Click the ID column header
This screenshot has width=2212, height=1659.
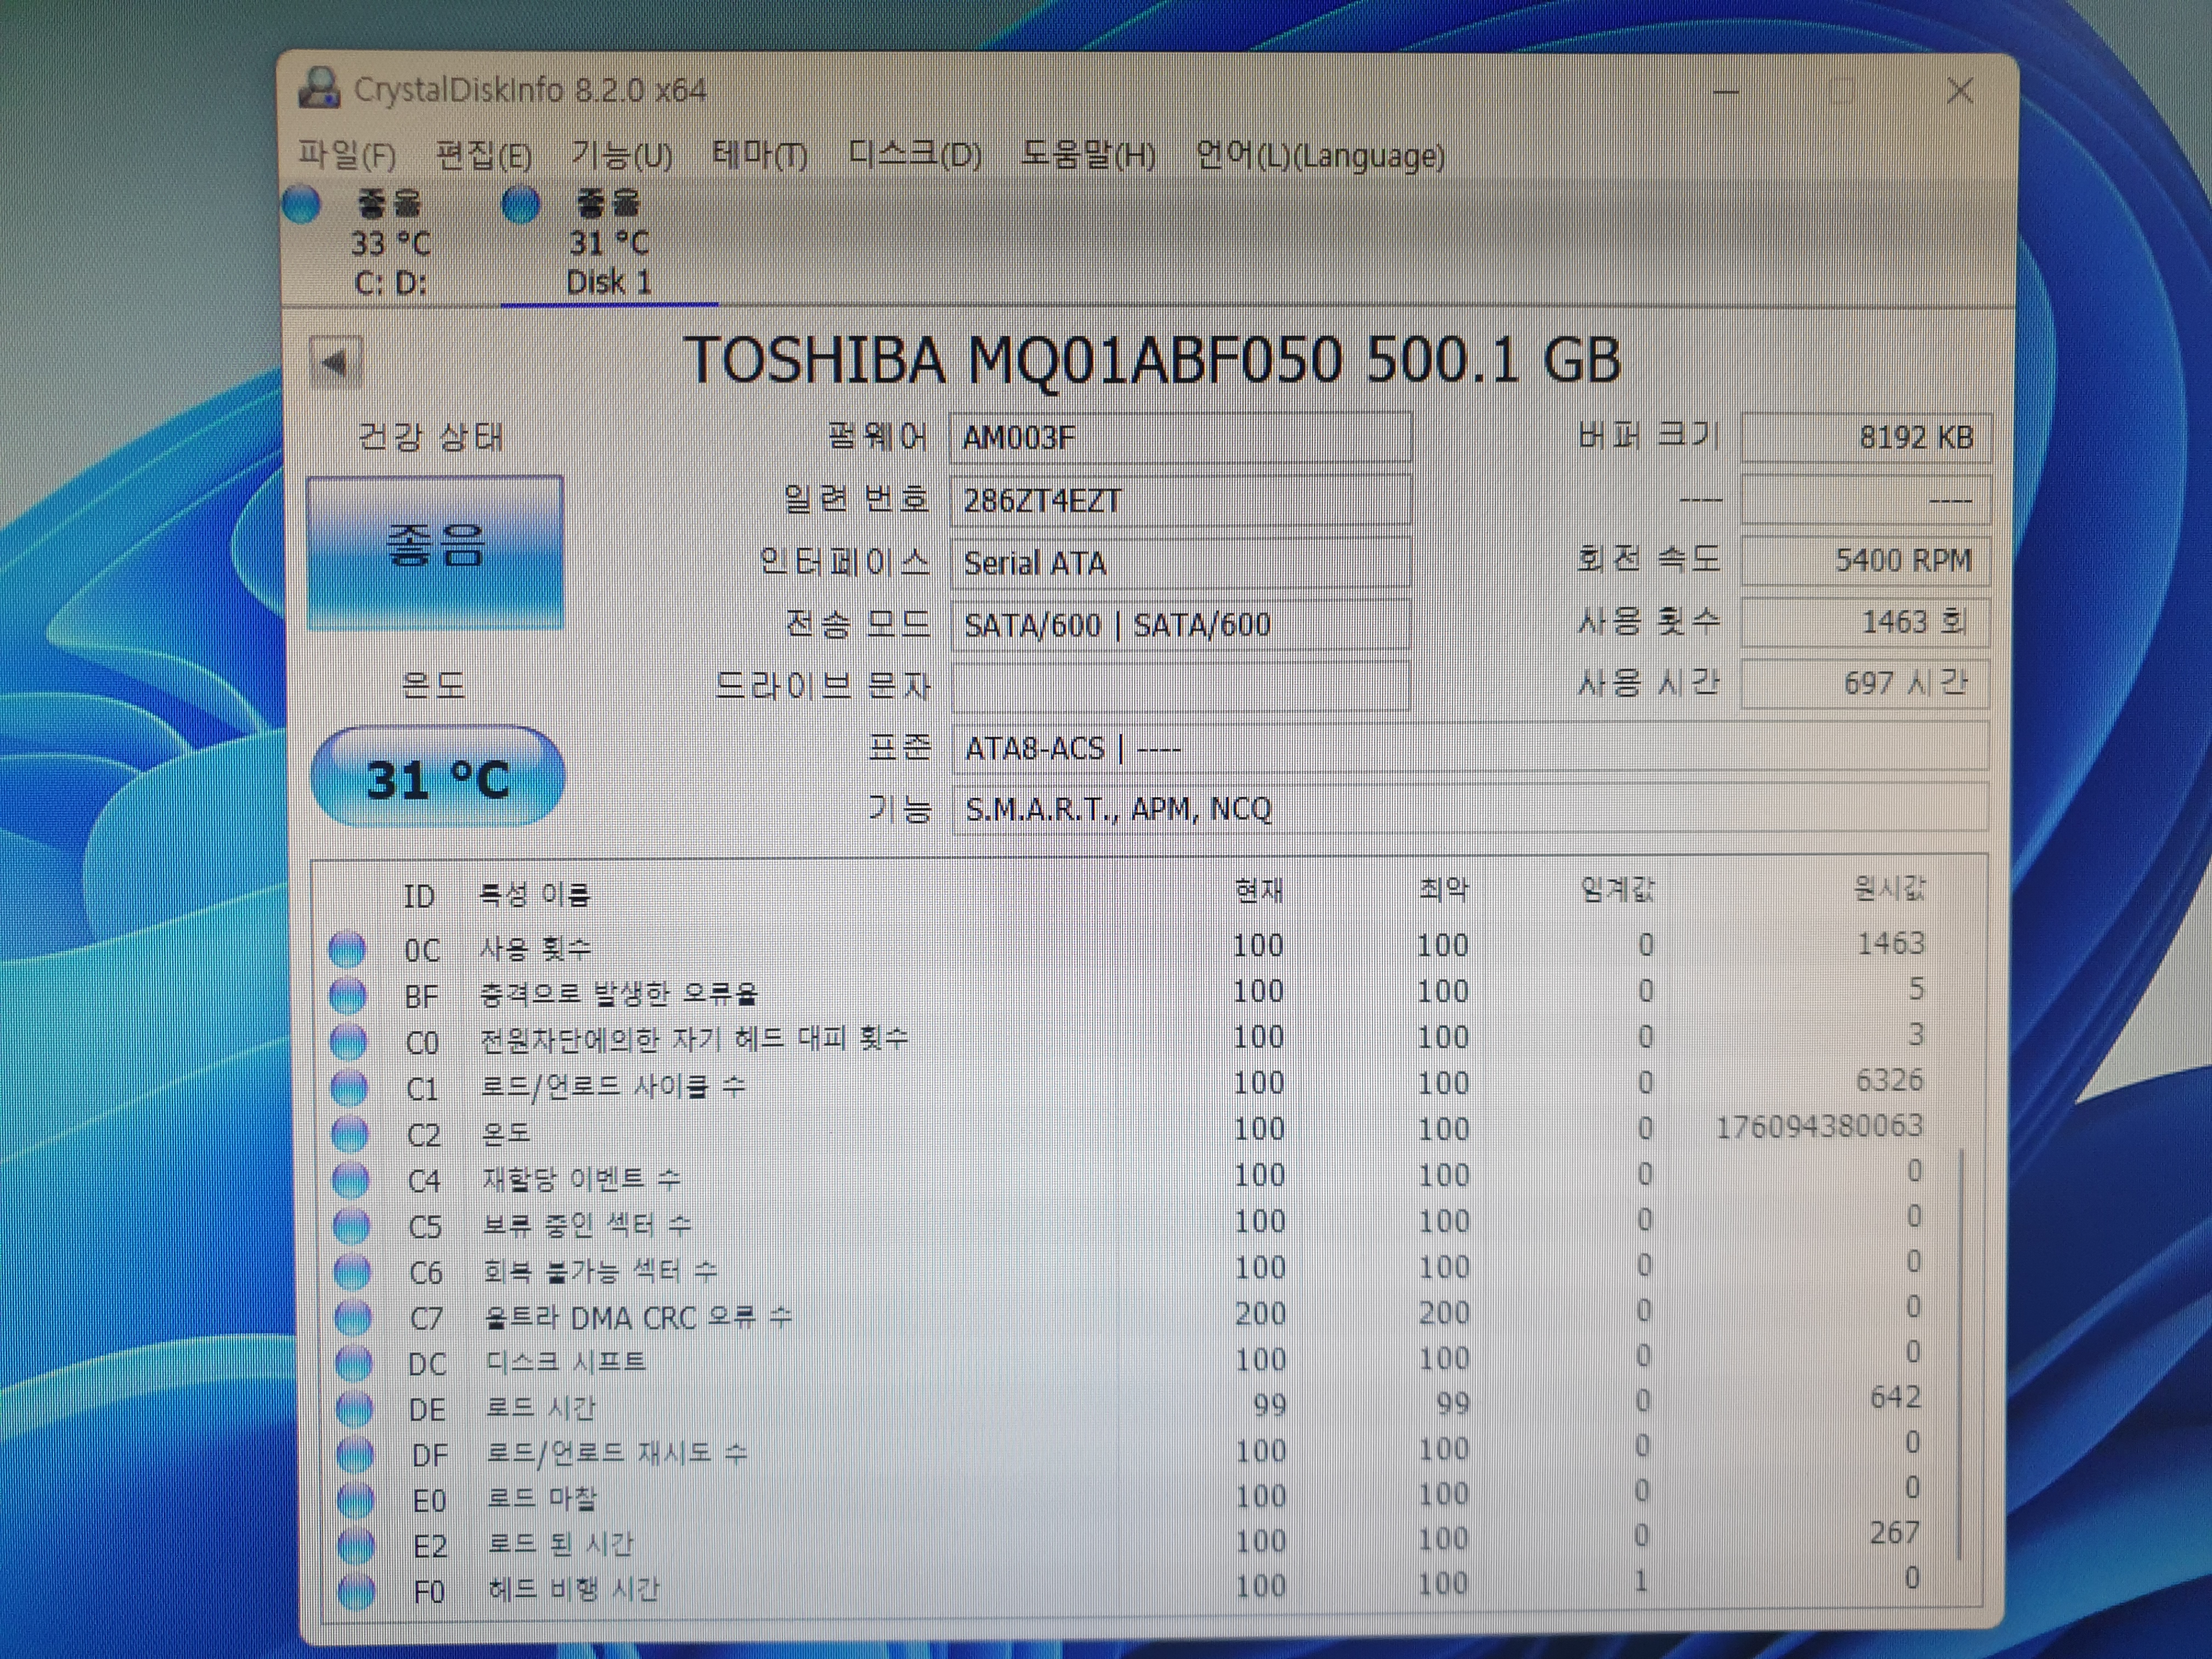point(419,895)
